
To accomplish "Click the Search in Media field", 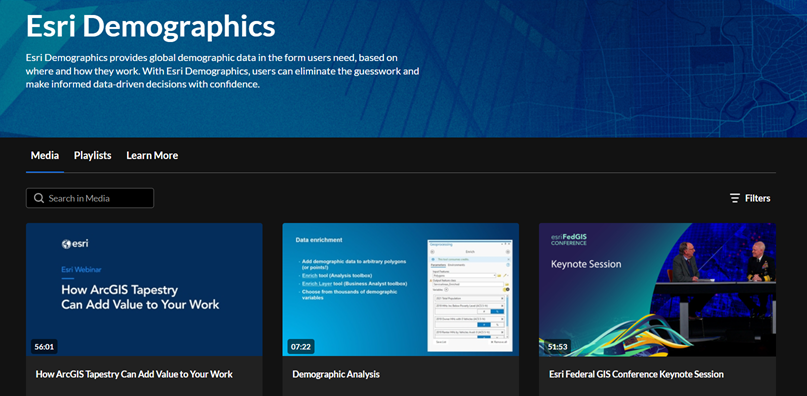I will [90, 198].
